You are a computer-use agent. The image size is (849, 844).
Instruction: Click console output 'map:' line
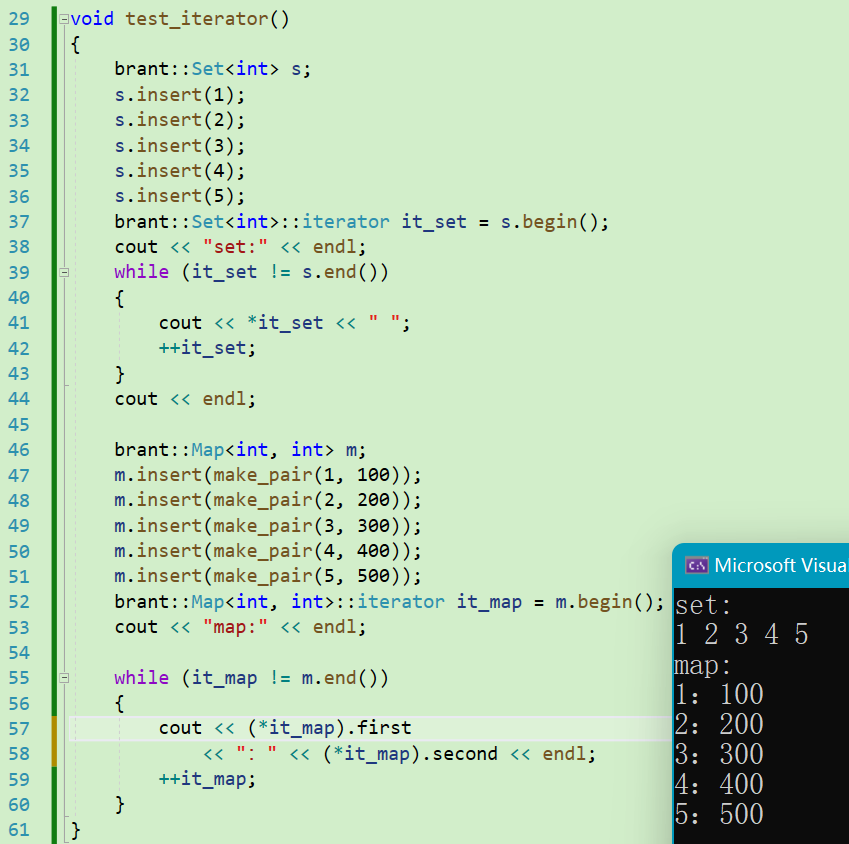coord(703,665)
